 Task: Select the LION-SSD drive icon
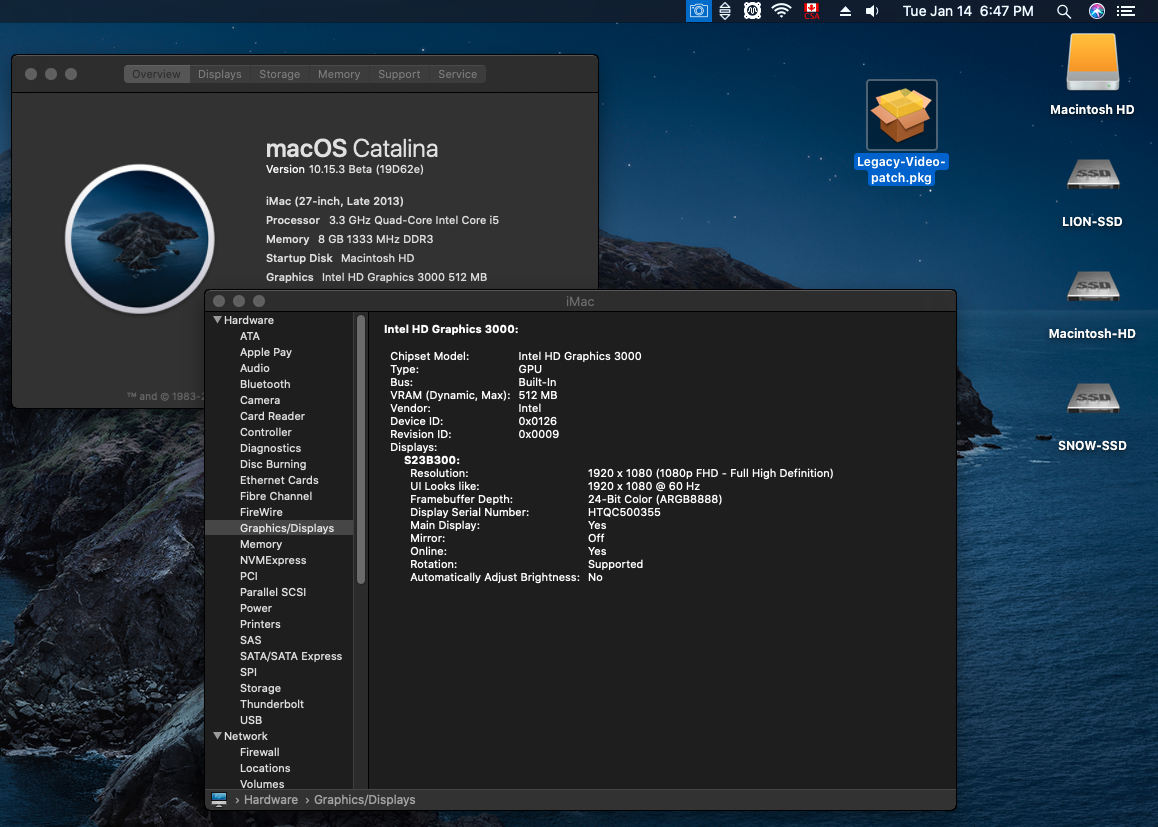coord(1093,175)
